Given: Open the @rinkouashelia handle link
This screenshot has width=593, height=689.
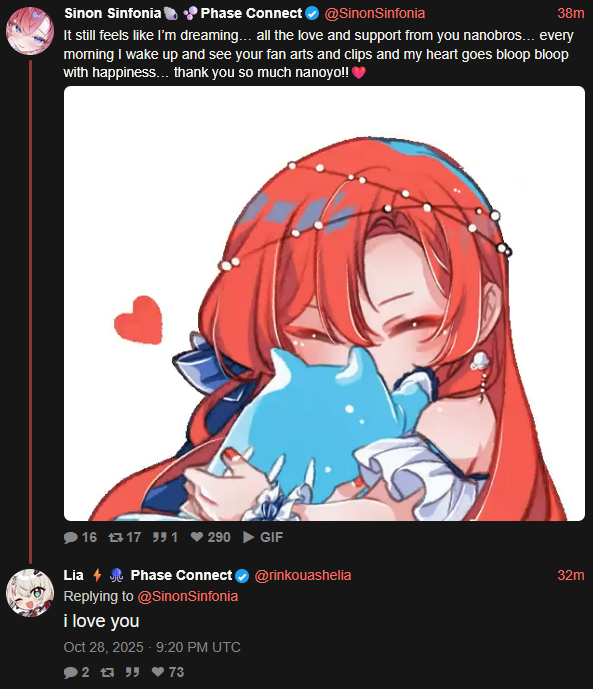Looking at the screenshot, I should click(x=303, y=575).
